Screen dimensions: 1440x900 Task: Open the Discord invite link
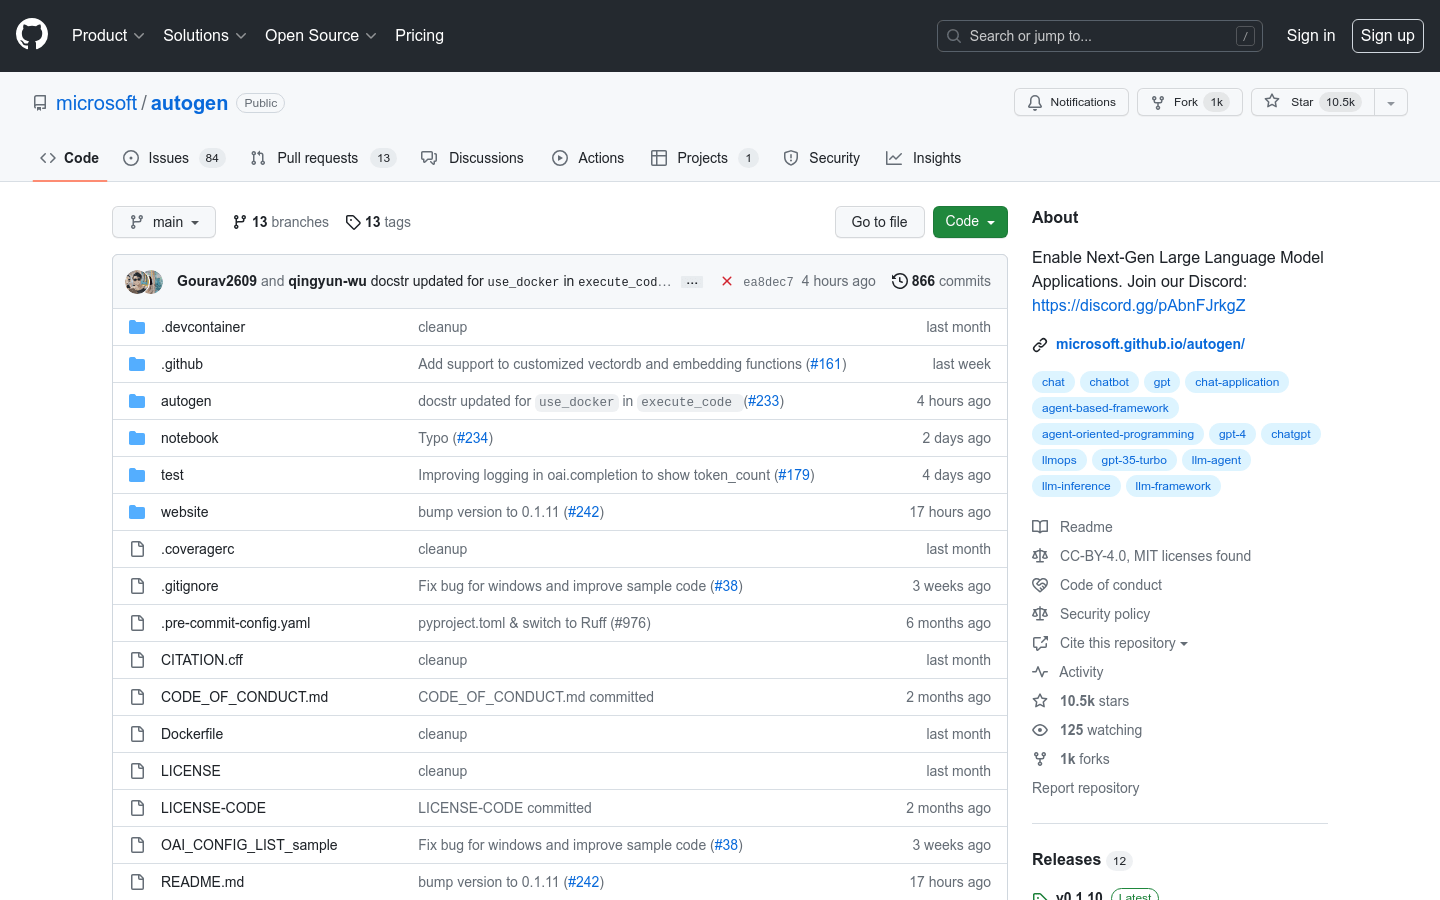(1139, 305)
